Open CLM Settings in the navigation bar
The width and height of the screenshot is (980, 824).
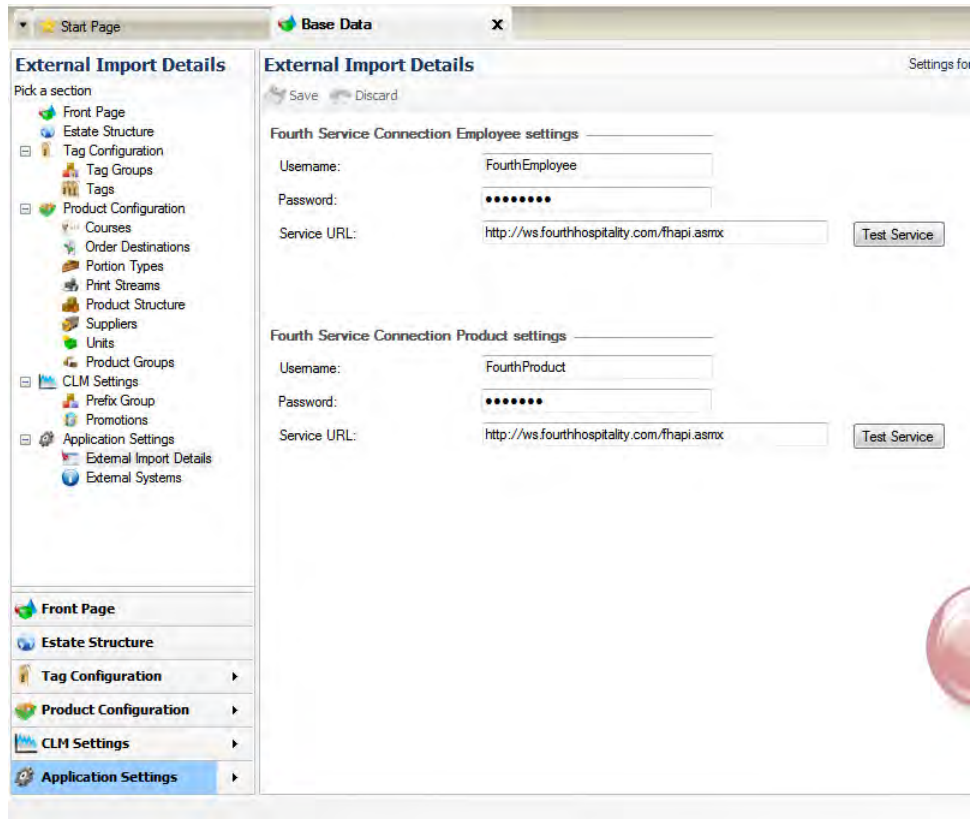(x=132, y=744)
